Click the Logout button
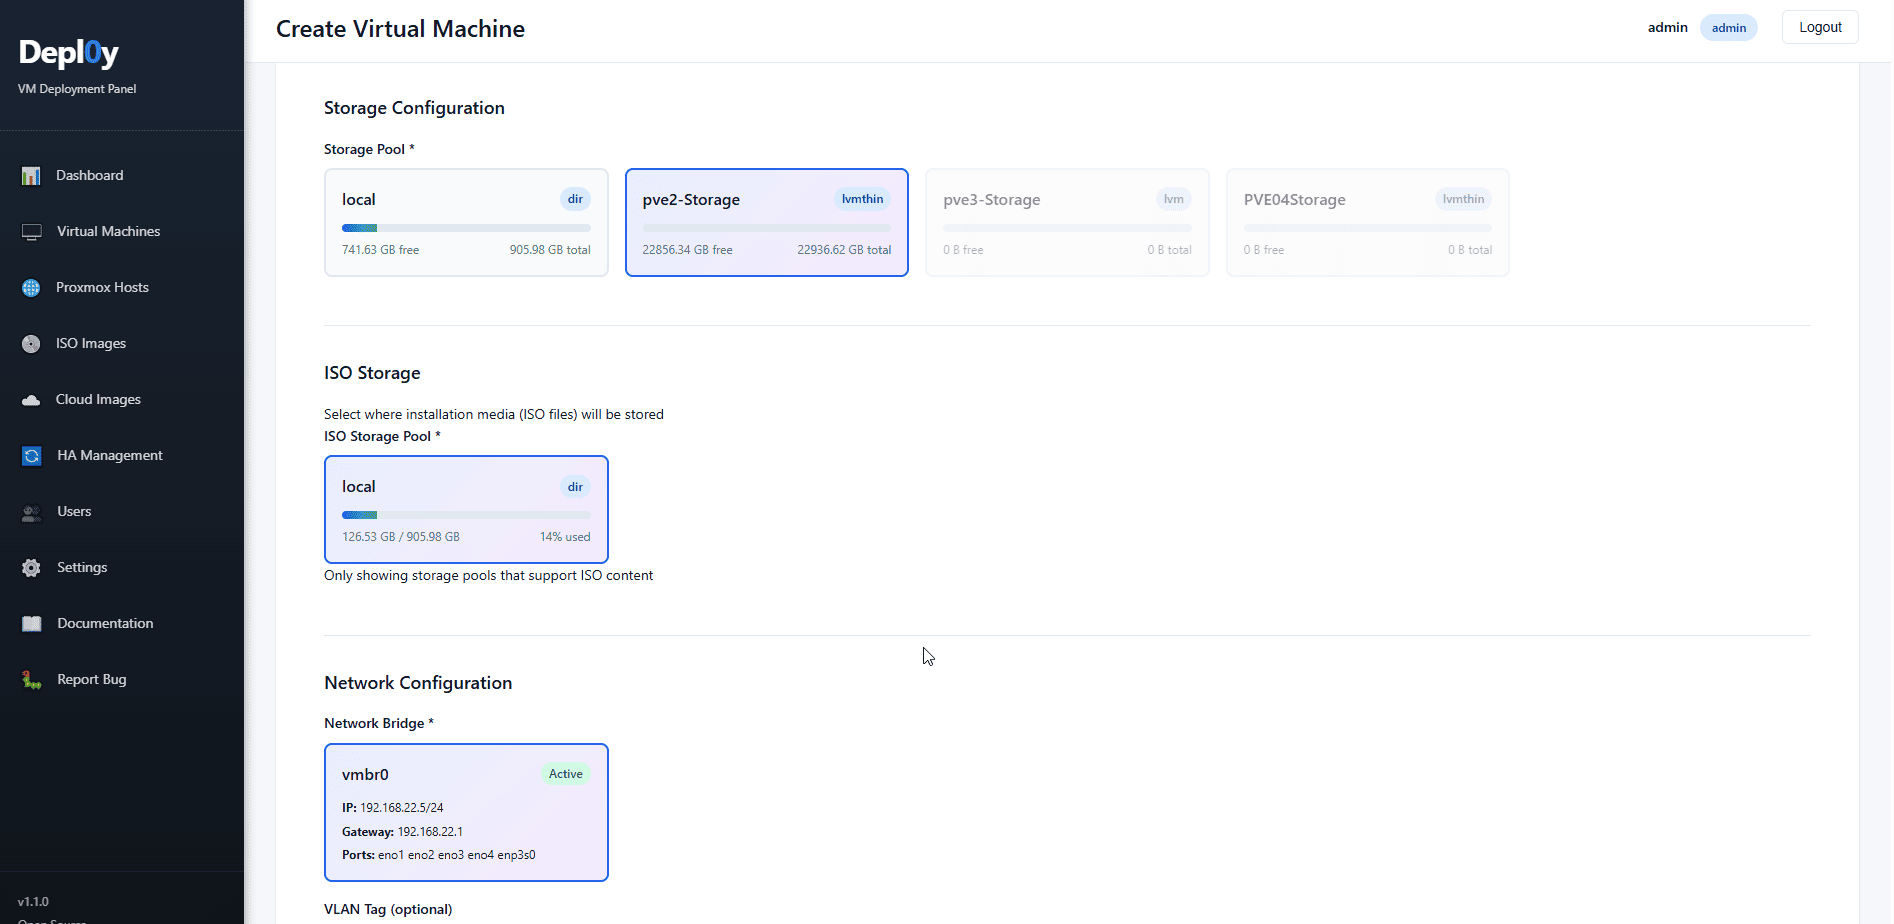Viewport: 1894px width, 924px height. pos(1820,27)
